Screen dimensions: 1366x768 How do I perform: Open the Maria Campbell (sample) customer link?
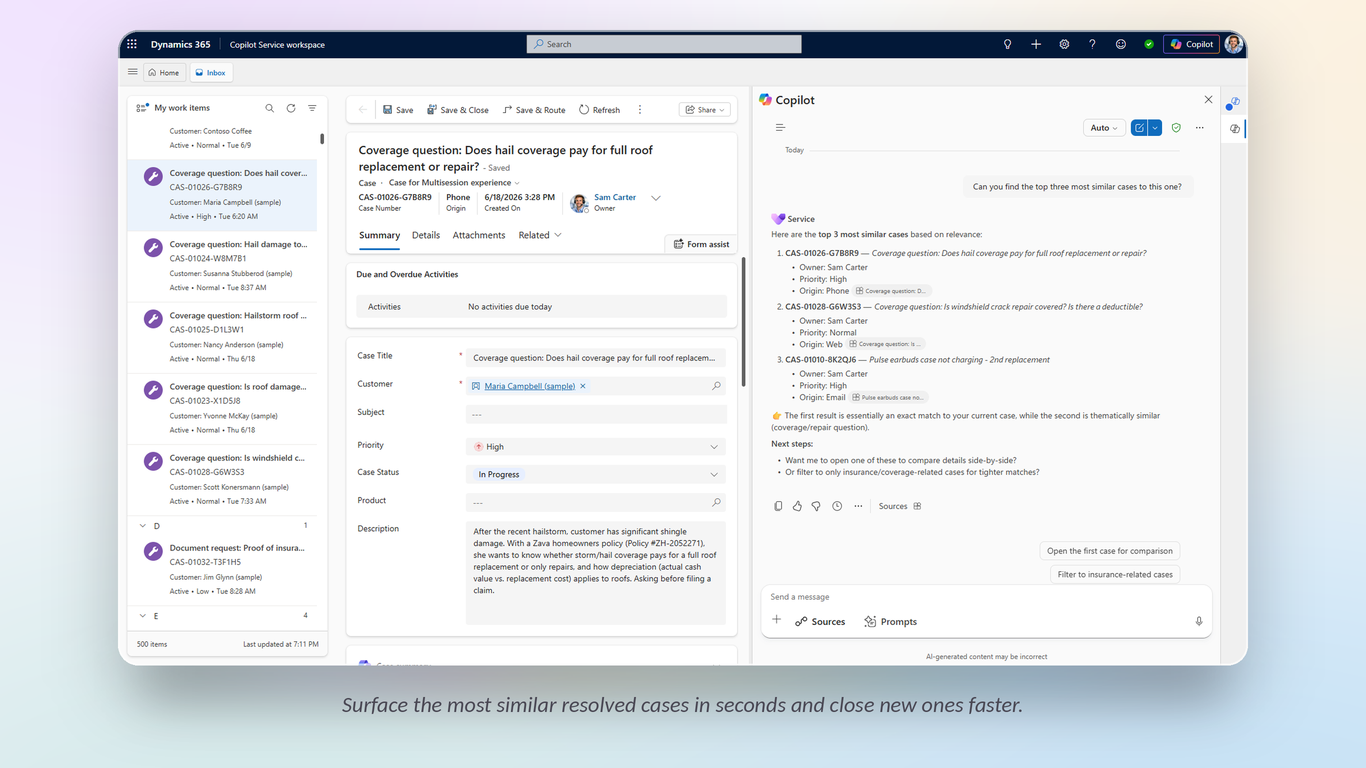tap(530, 386)
